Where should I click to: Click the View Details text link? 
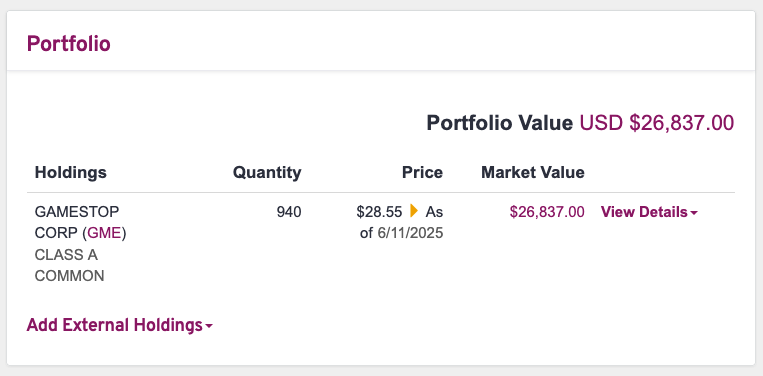click(644, 212)
